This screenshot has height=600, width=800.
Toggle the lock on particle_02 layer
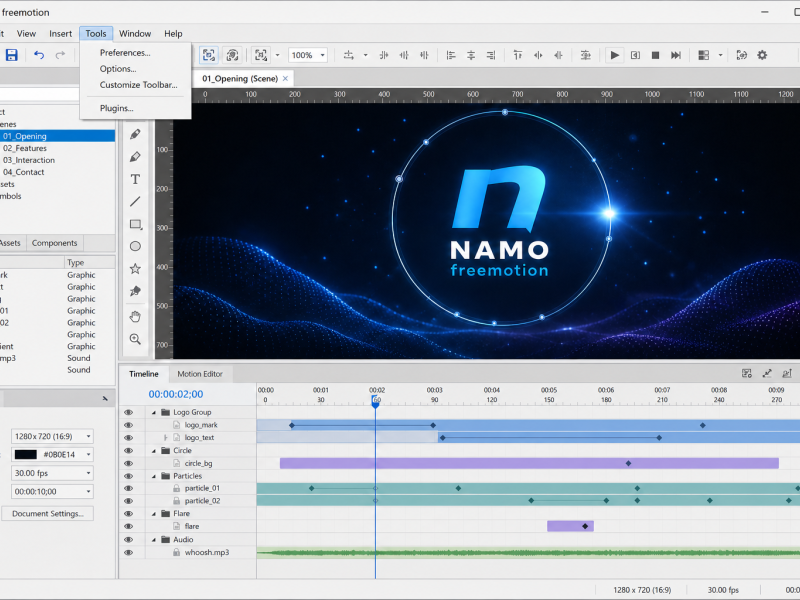click(177, 501)
